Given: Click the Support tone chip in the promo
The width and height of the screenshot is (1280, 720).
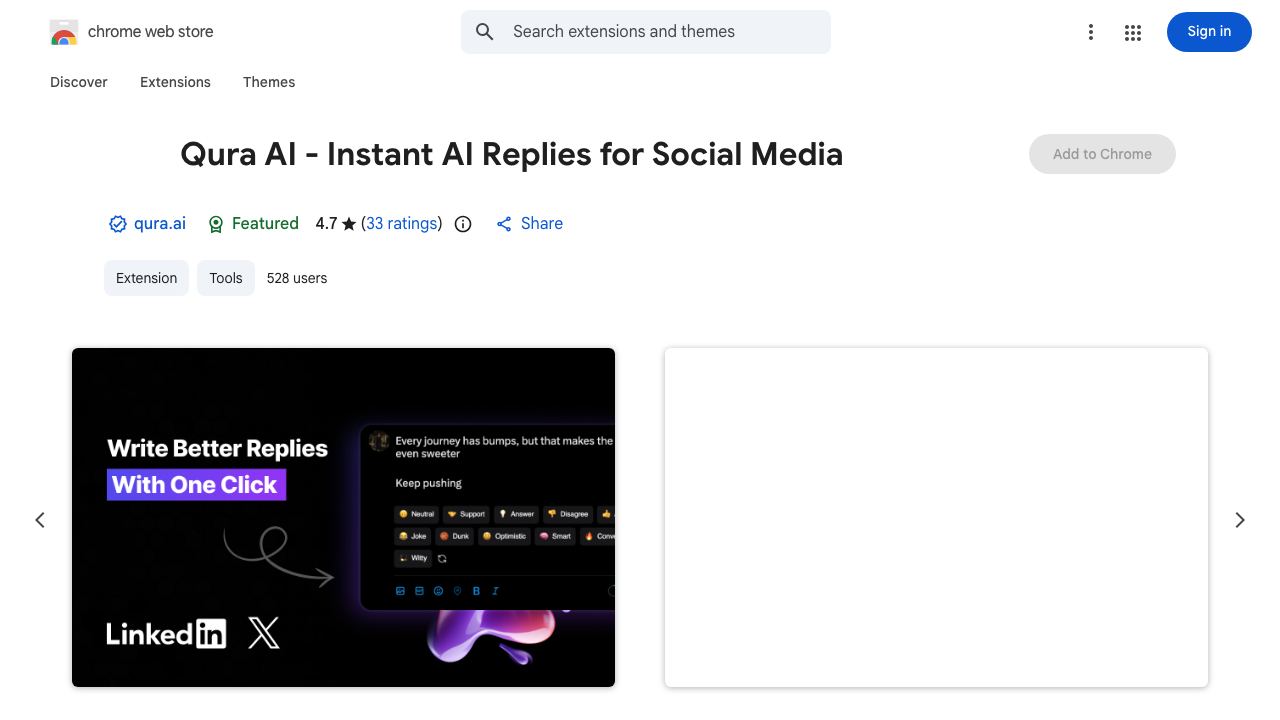Looking at the screenshot, I should pos(465,514).
